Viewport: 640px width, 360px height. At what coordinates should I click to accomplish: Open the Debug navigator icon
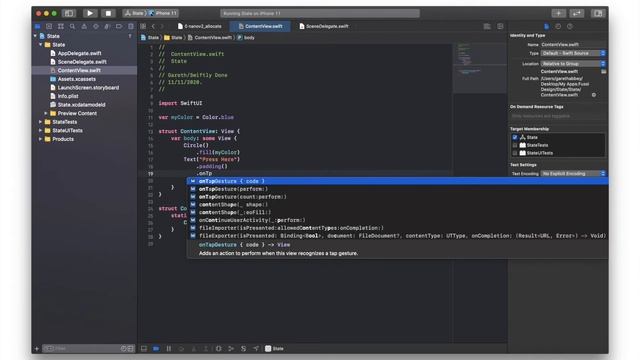click(x=107, y=26)
